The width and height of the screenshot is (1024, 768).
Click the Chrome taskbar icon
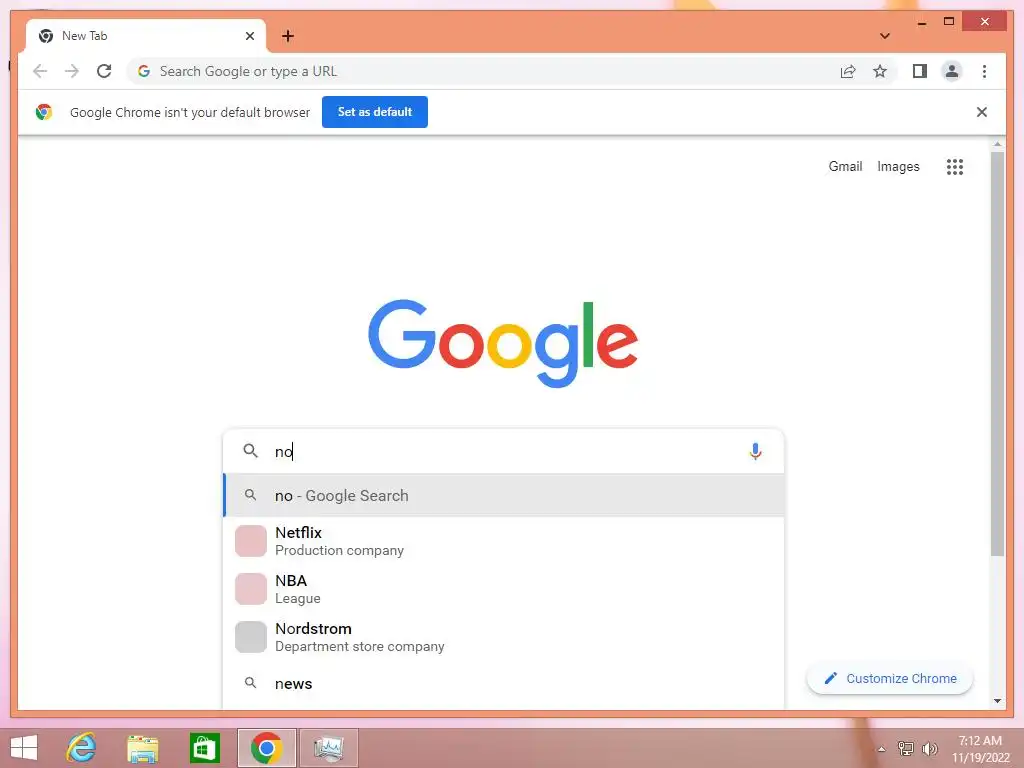pos(266,748)
